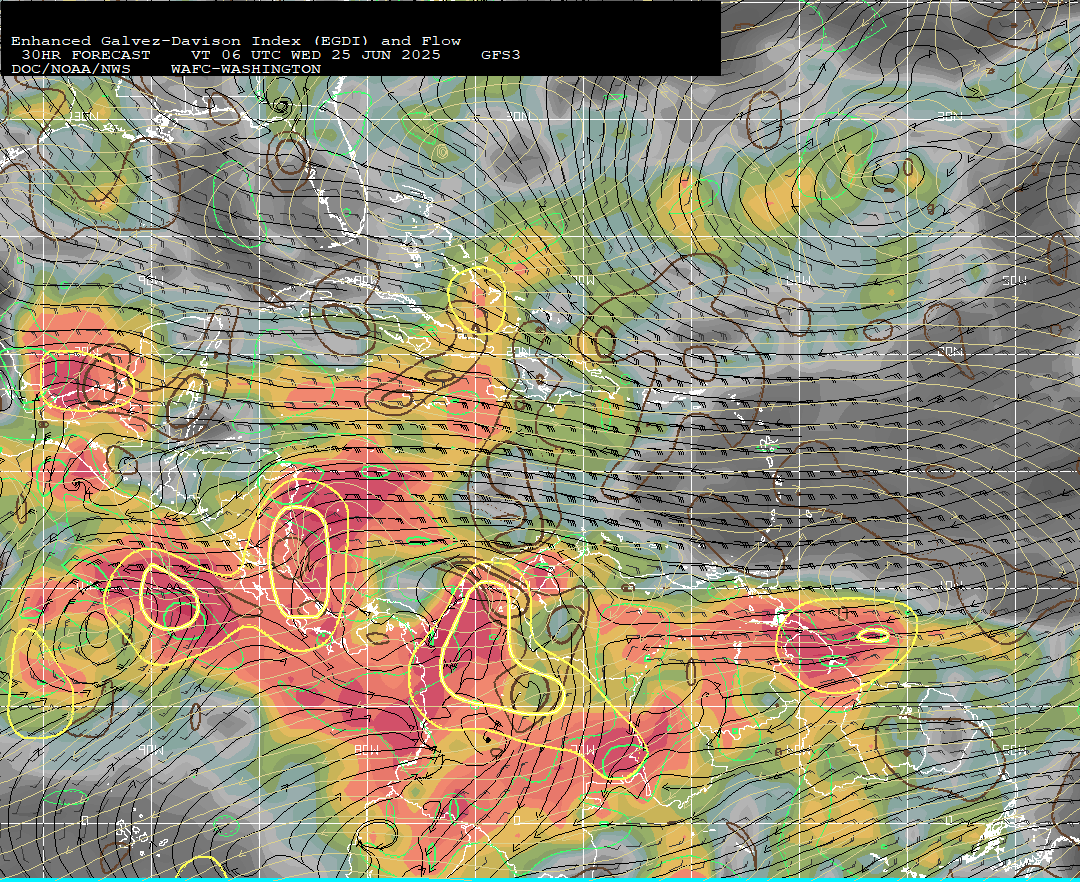Select the "GFS3" model label

click(501, 55)
